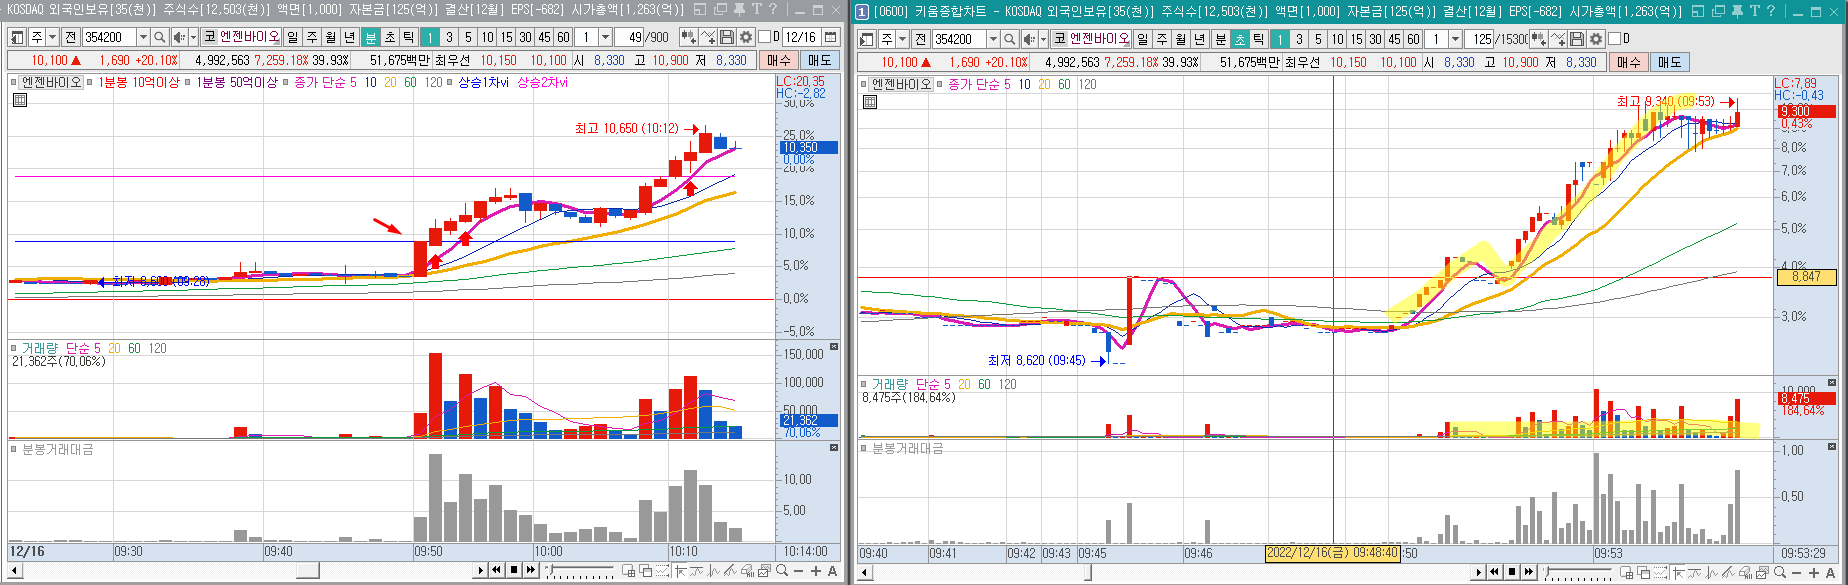This screenshot has height=585, width=1848.
Task: Select 분 minute mode in left chart
Action: point(370,37)
